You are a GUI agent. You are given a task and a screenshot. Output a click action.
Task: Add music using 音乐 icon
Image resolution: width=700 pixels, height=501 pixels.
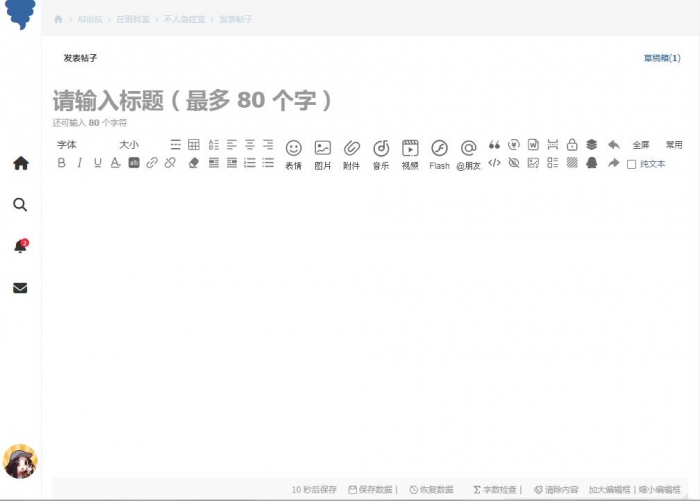[381, 154]
